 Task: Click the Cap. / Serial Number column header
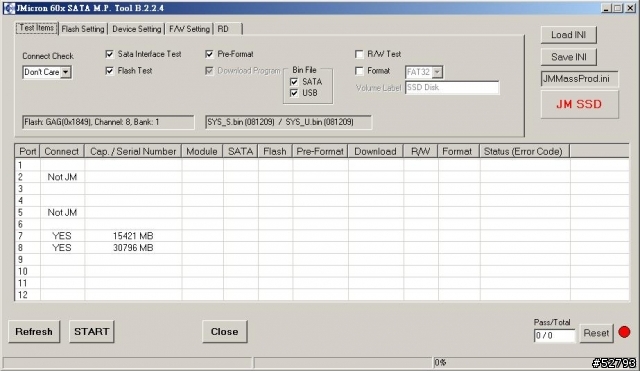(133, 151)
